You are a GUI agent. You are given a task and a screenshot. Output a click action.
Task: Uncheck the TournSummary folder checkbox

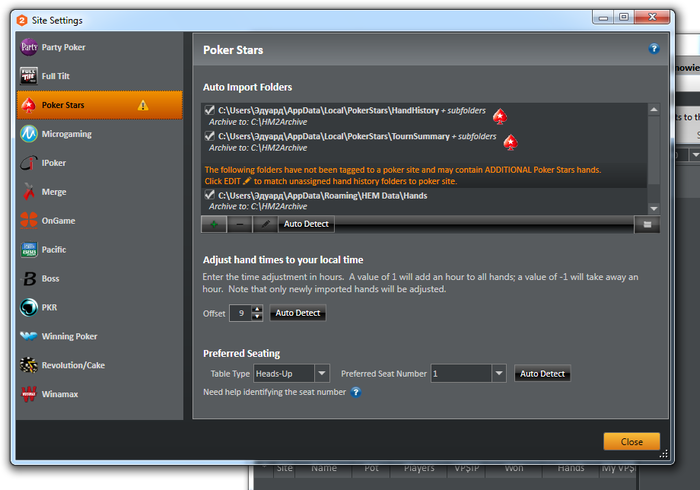click(209, 136)
